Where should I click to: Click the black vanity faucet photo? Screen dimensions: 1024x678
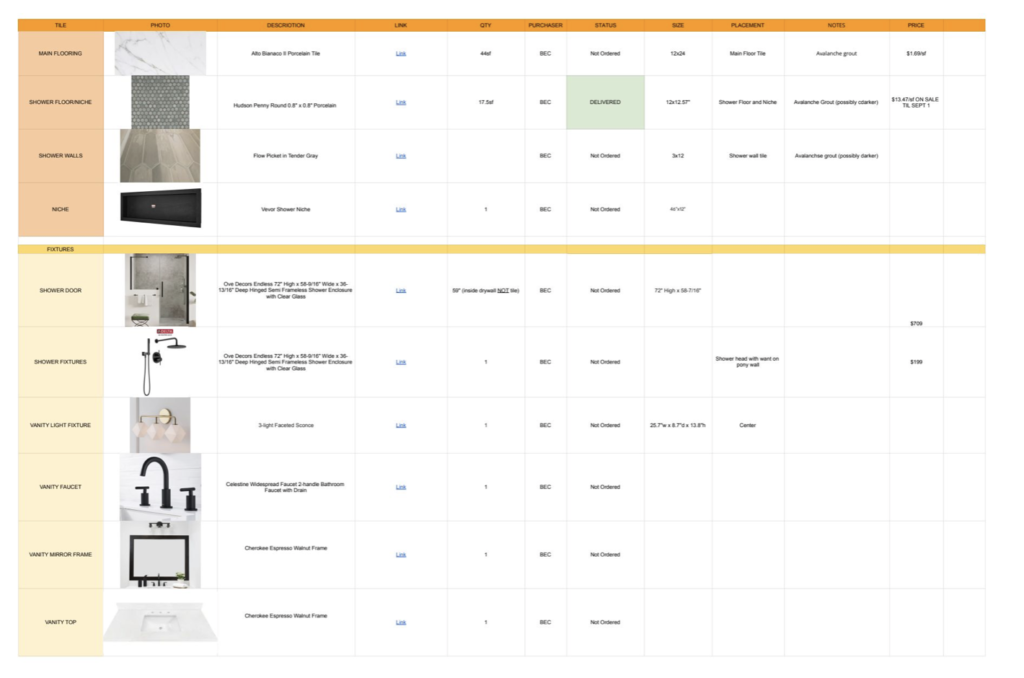pos(160,486)
